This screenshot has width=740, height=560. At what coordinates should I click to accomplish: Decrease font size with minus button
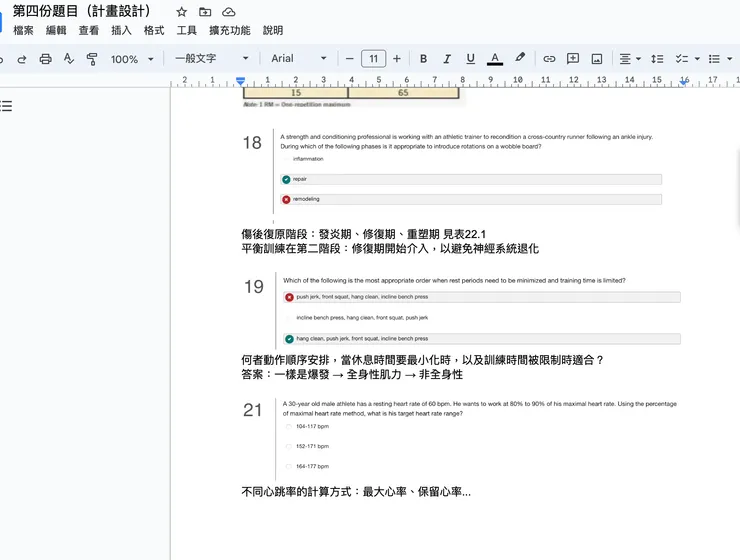coord(349,59)
